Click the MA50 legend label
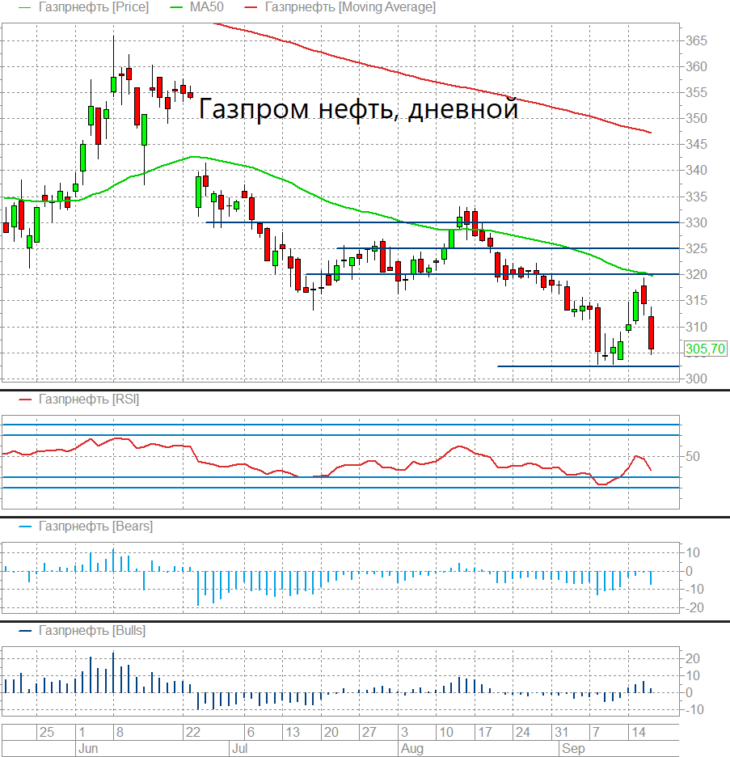Viewport: 730px width, 757px height. (x=207, y=7)
